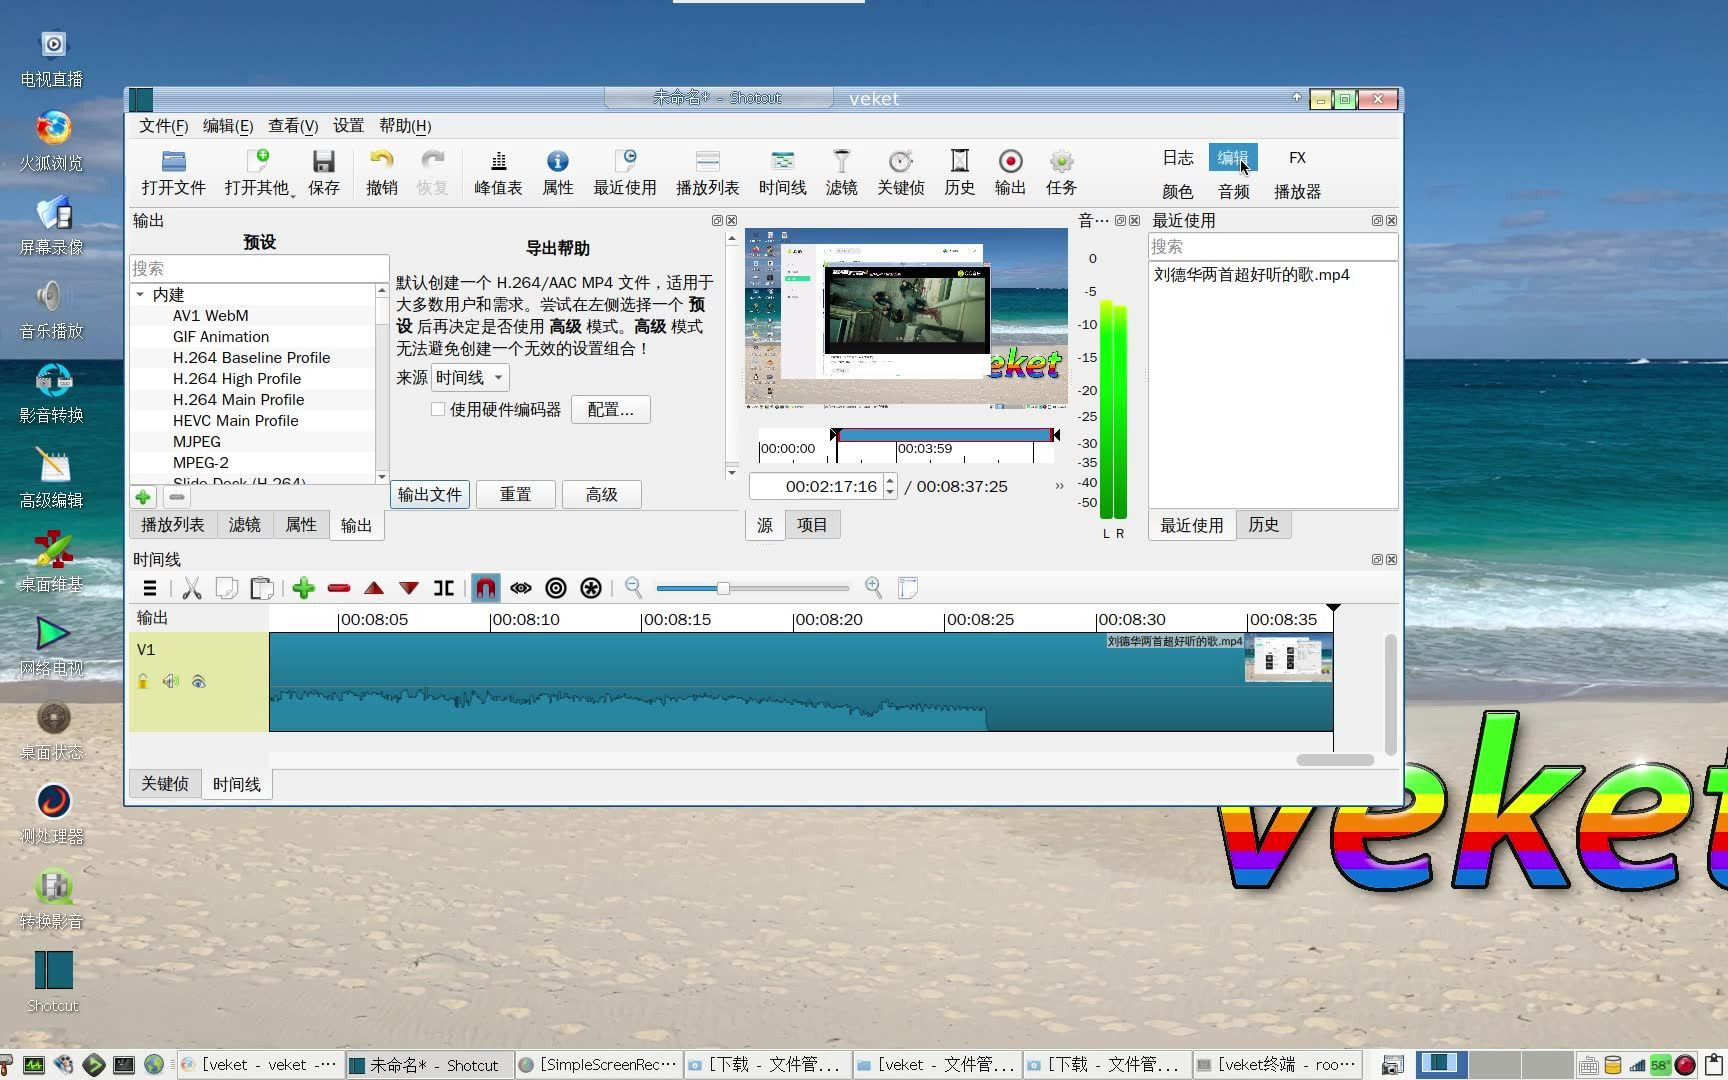Viewport: 1728px width, 1080px height.
Task: Open the 关键帧 (Keyframes) toolbar icon
Action: click(x=900, y=172)
